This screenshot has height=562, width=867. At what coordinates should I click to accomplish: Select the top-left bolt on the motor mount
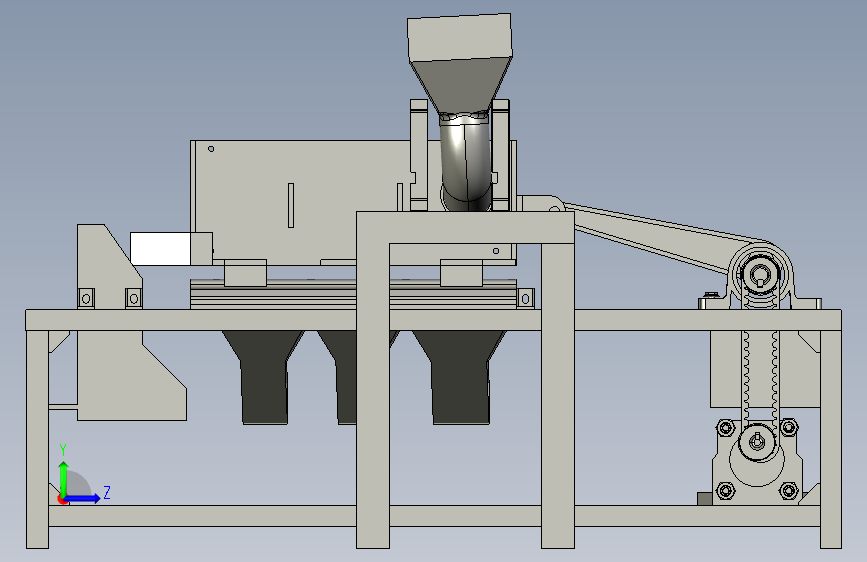(x=725, y=428)
